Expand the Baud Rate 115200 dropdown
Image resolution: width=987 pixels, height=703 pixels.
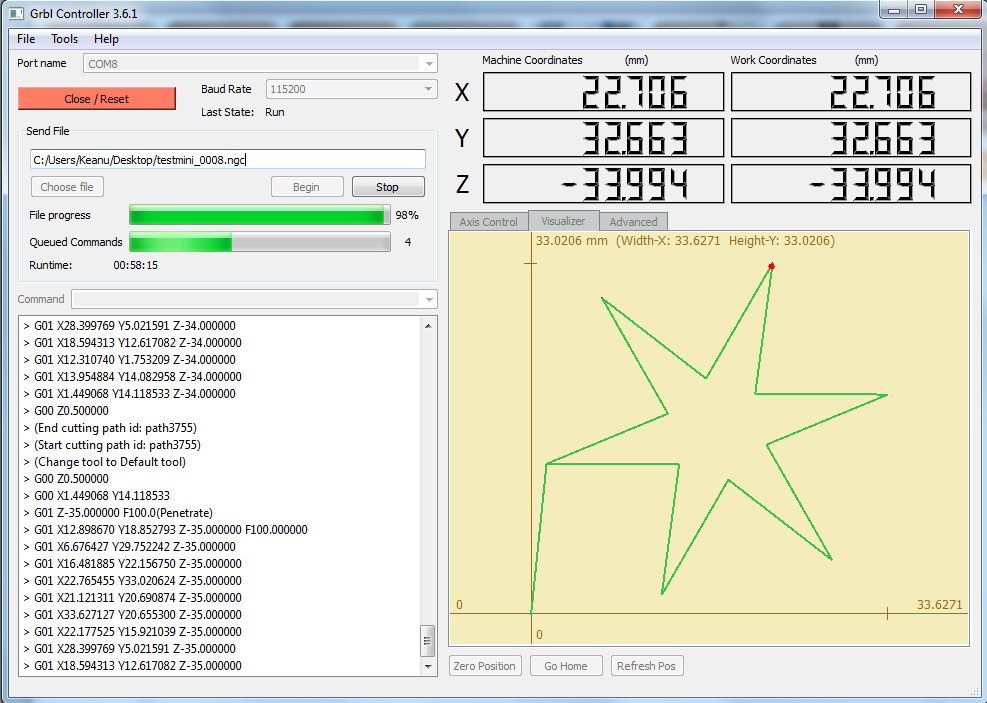click(429, 89)
